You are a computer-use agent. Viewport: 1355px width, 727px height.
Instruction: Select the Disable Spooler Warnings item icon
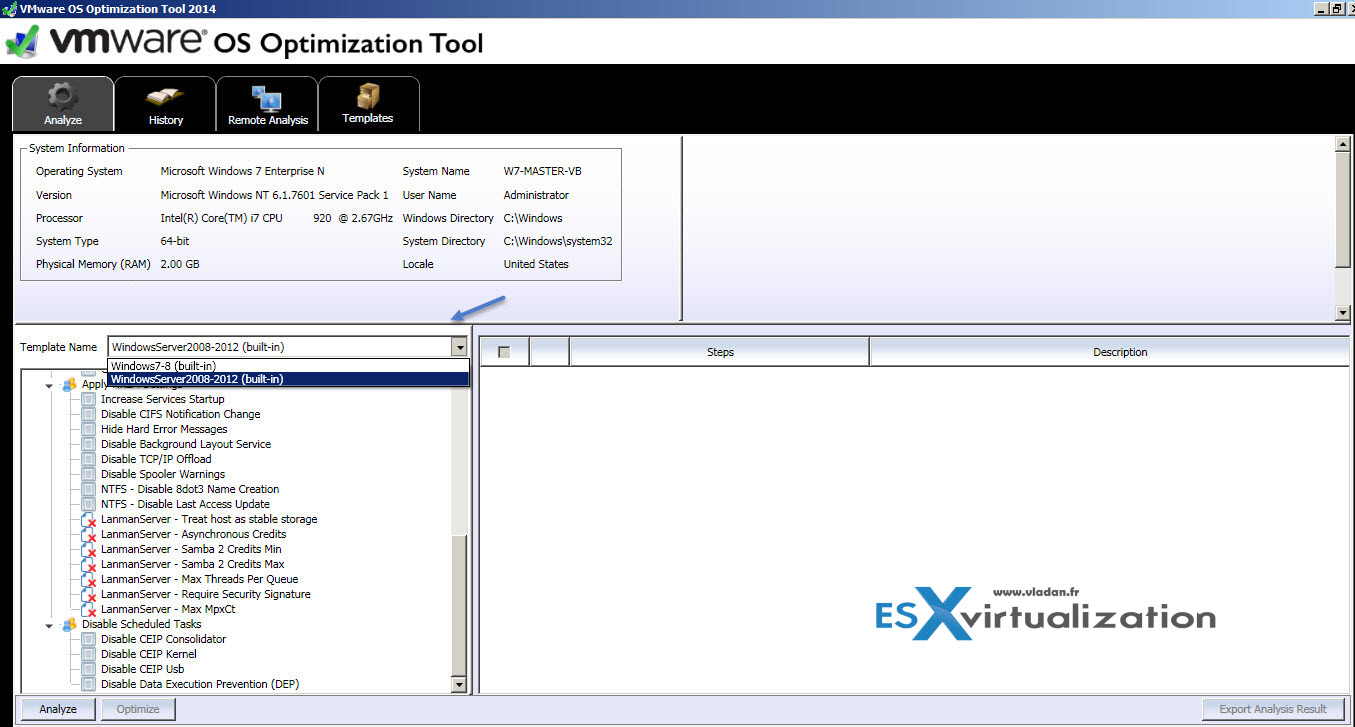pos(88,474)
